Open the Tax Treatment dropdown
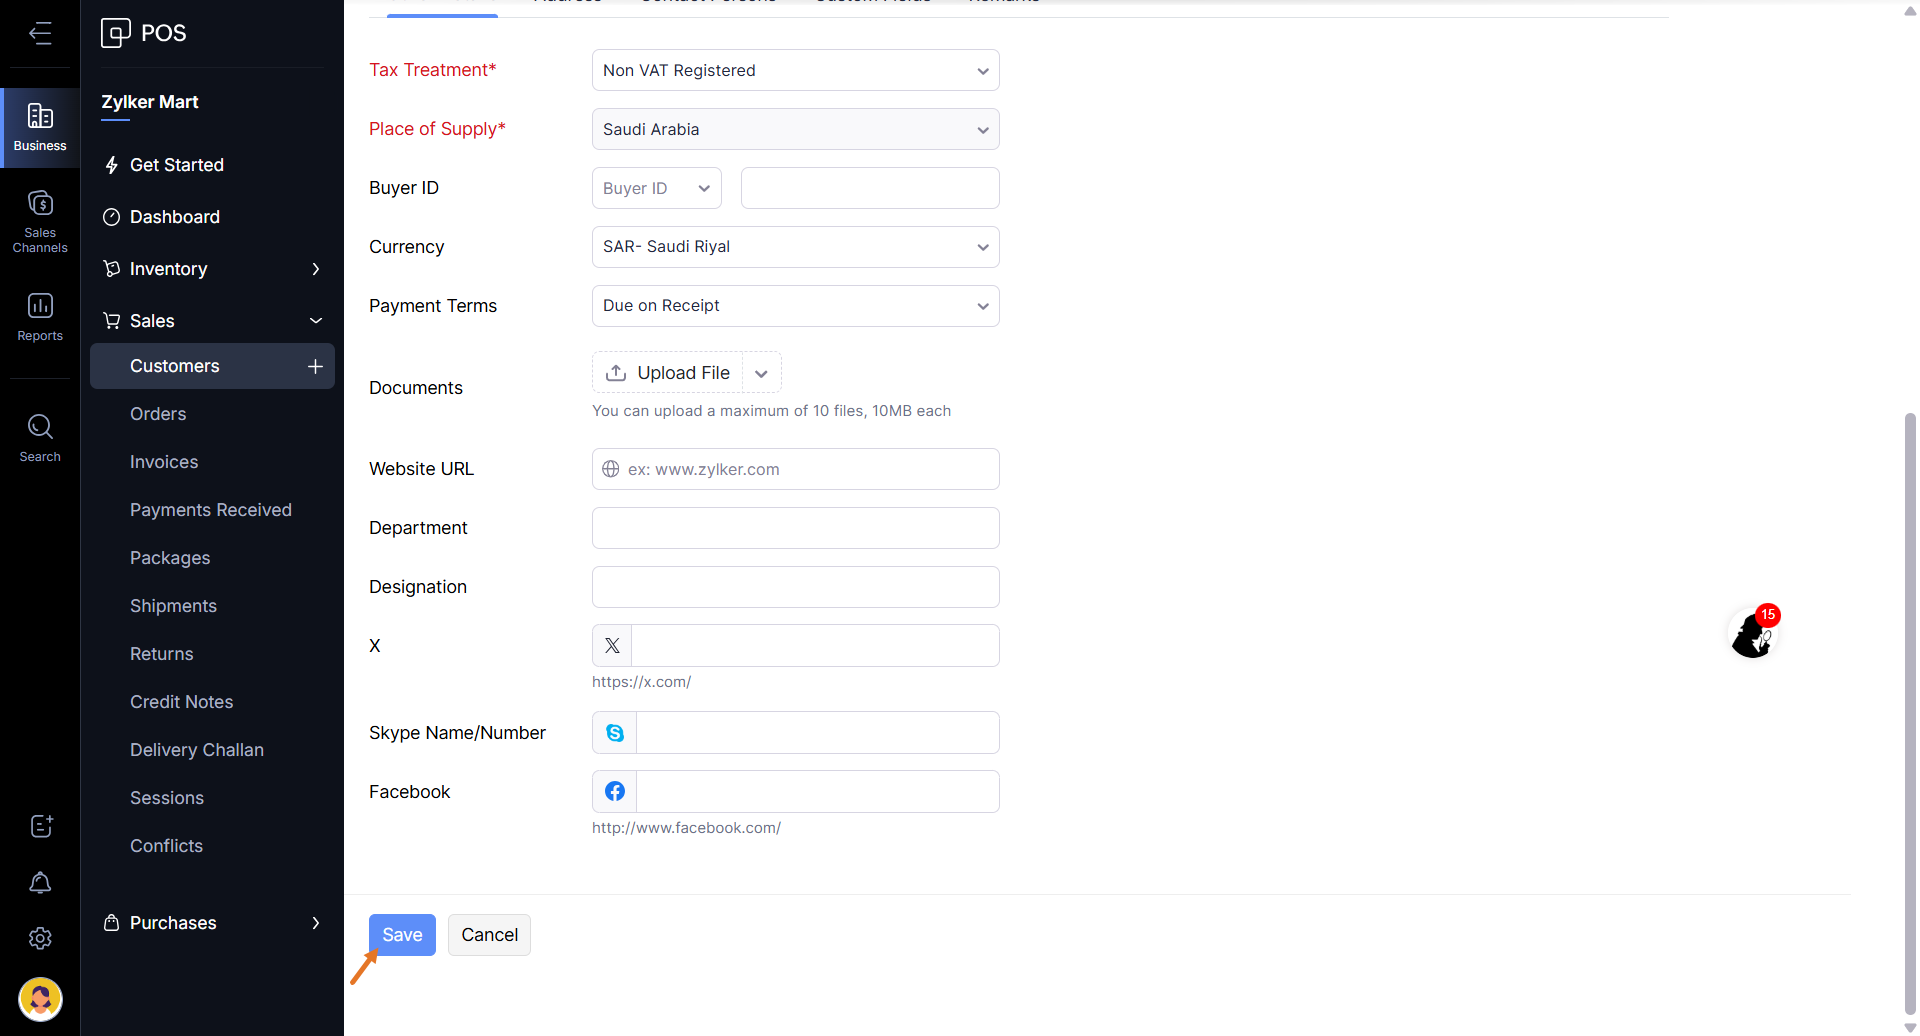The height and width of the screenshot is (1036, 1920). click(795, 70)
